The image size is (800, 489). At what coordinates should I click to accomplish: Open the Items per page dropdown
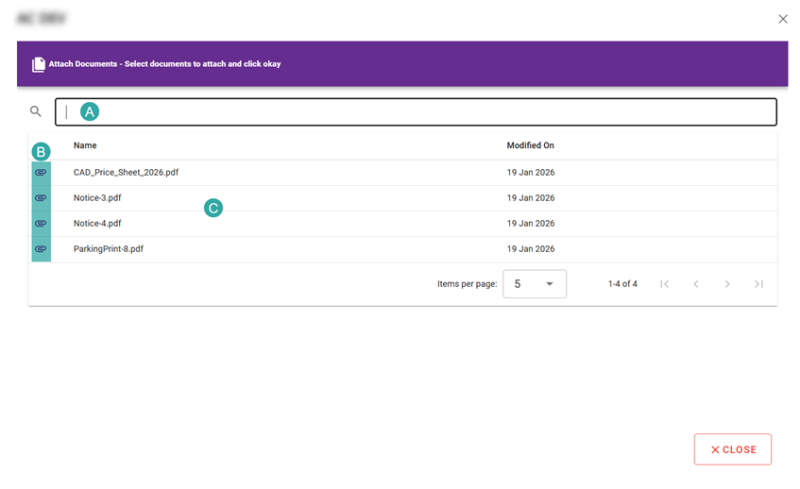(534, 284)
